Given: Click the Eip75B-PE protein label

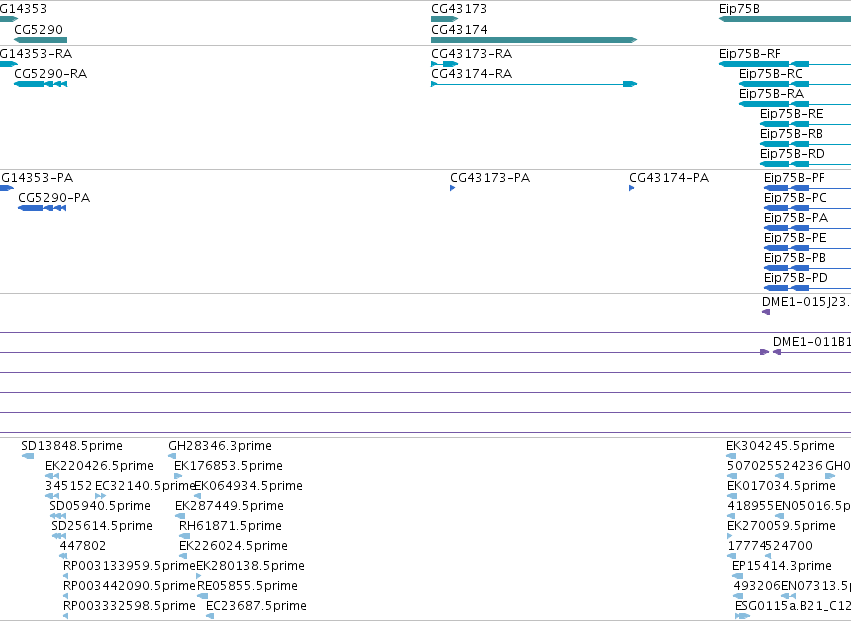Looking at the screenshot, I should coord(795,238).
